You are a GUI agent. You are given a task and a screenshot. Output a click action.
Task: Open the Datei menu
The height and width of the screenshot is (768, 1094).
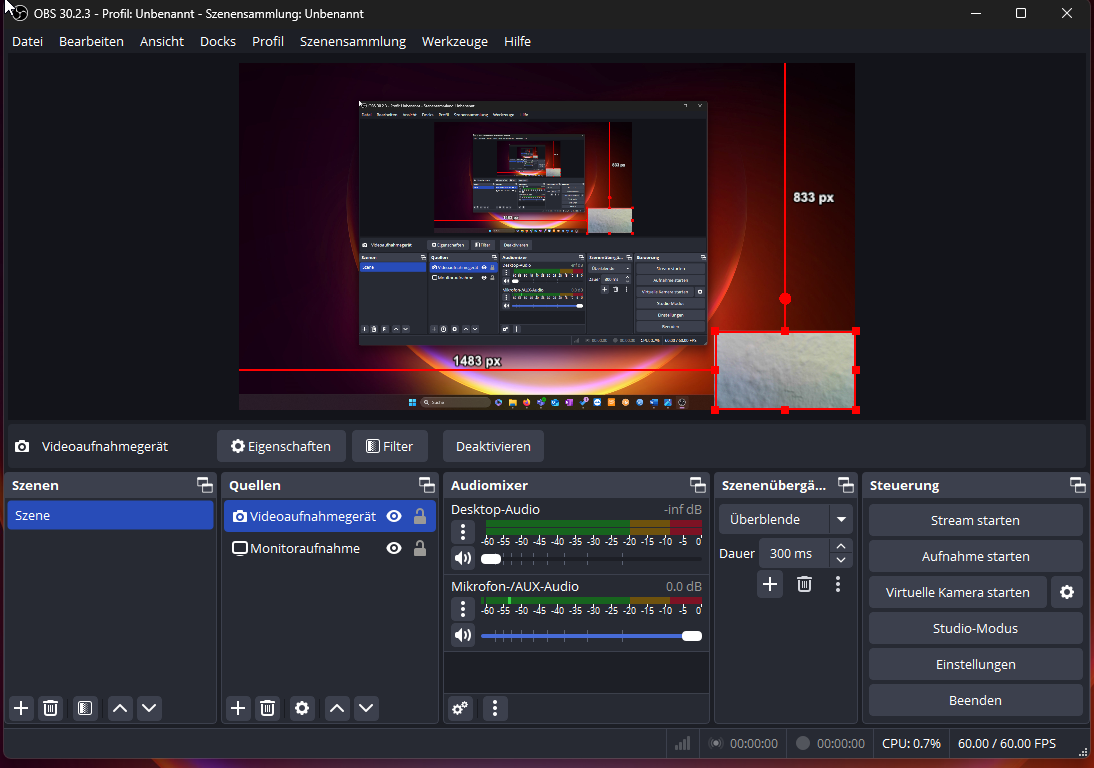click(27, 41)
